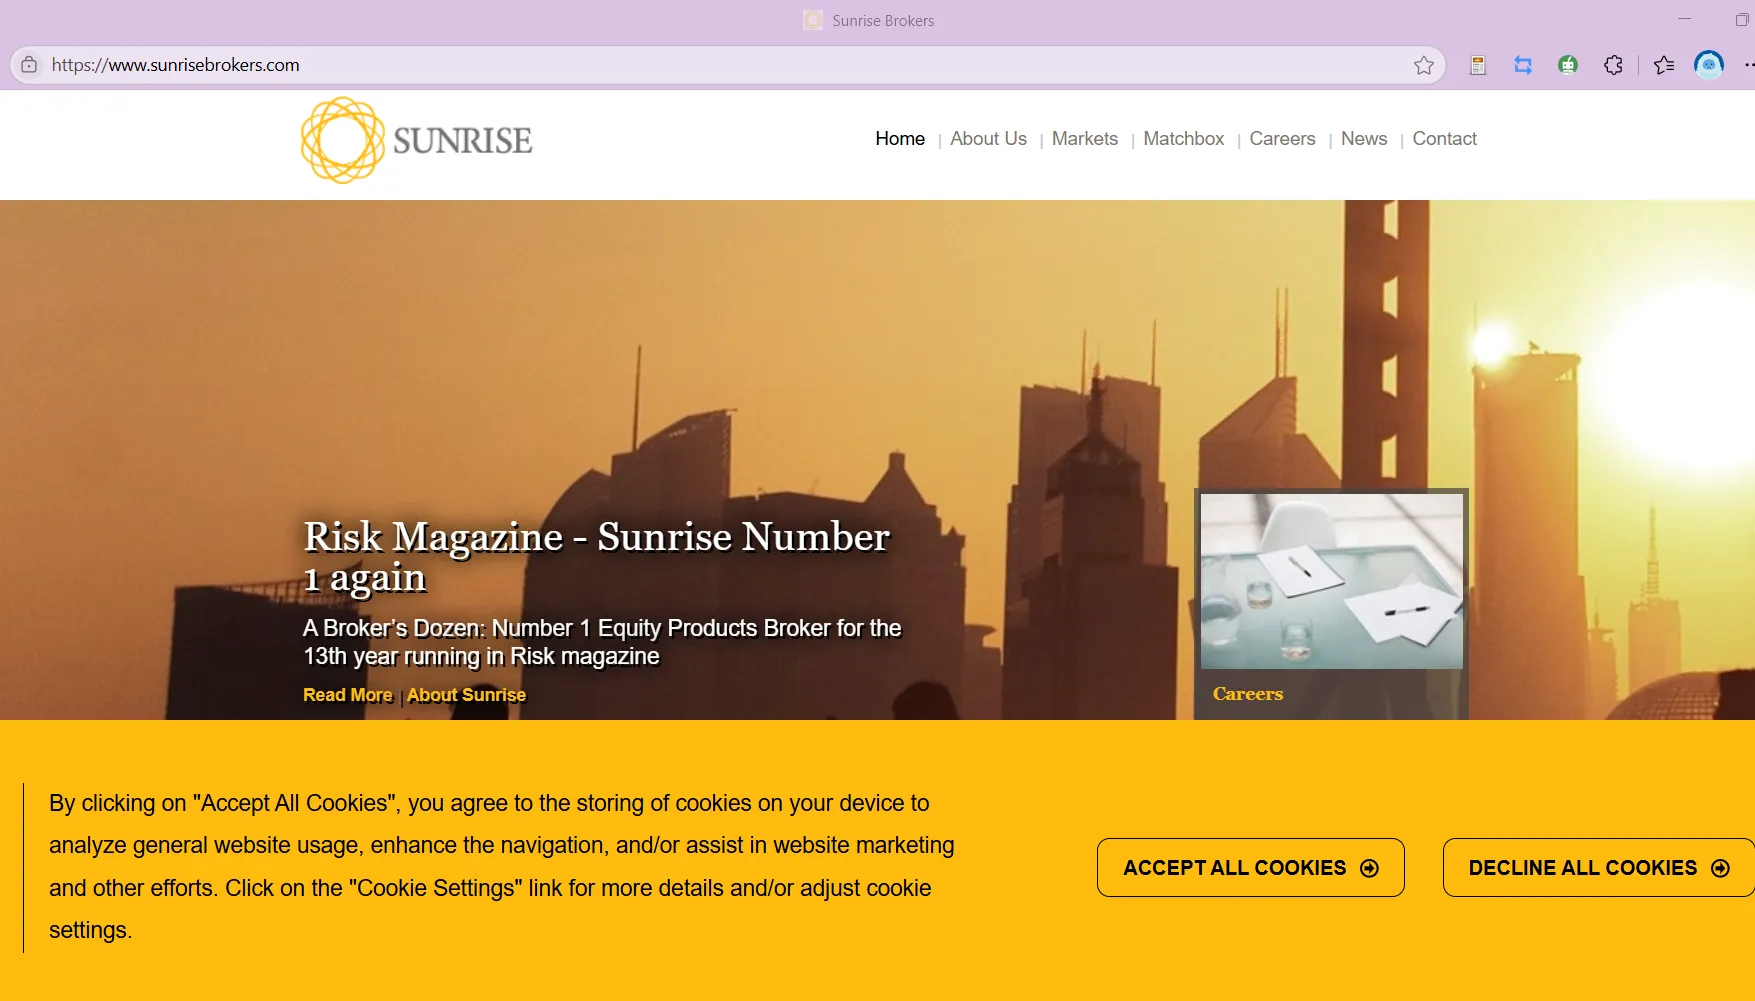Screen dimensions: 1755x1001
Task: Minimize the browser window
Action: click(x=1684, y=19)
